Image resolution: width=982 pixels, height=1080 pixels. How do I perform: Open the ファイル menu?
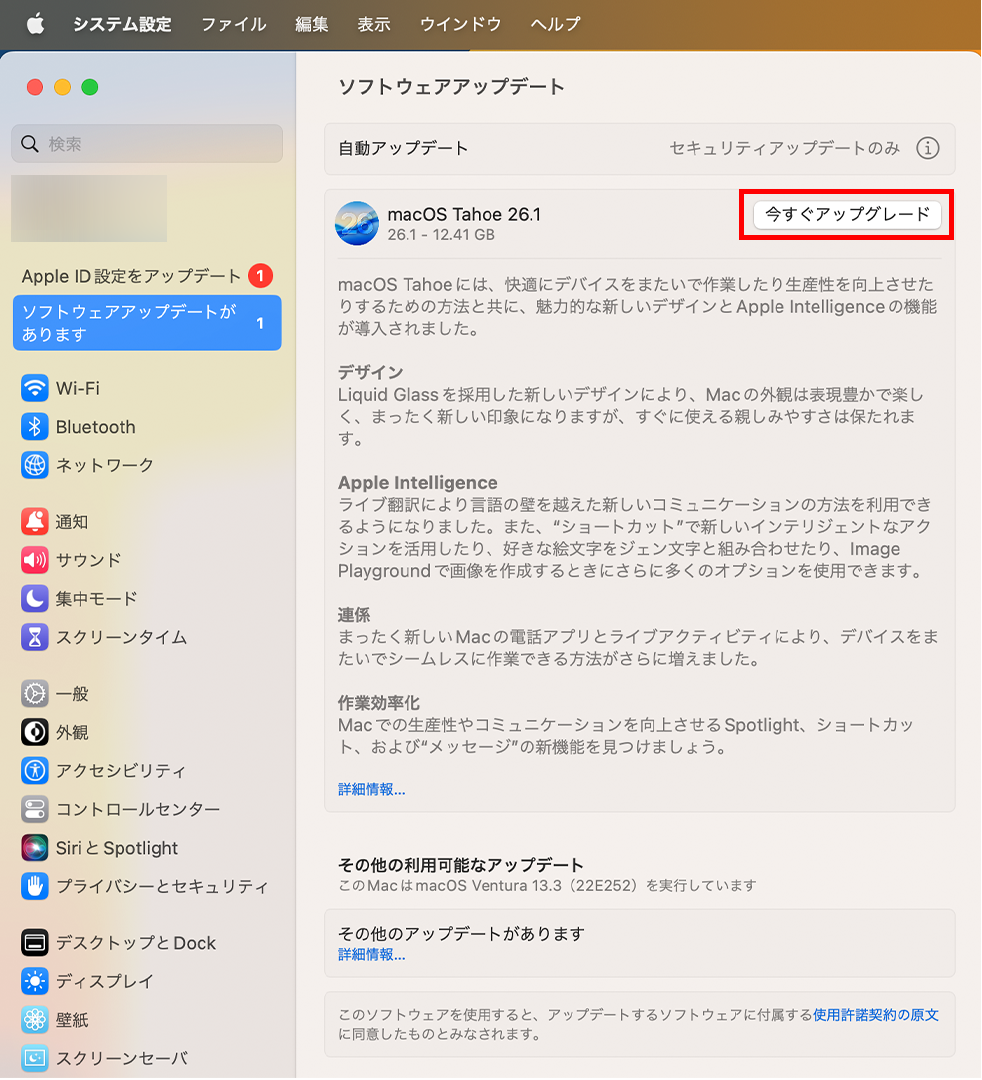[233, 24]
